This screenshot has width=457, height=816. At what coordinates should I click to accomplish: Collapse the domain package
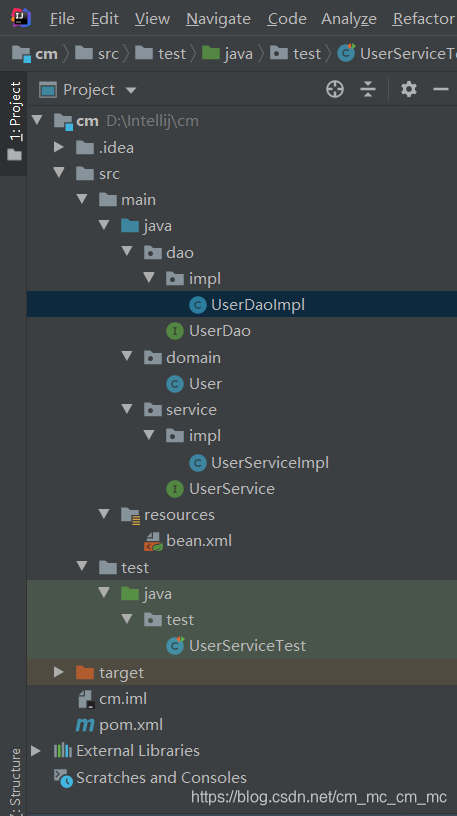pyautogui.click(x=126, y=356)
